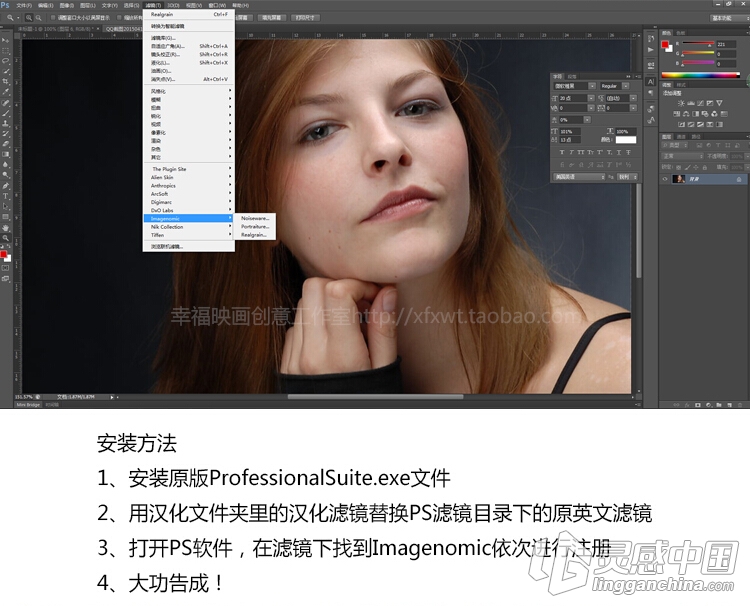The image size is (750, 606).
Task: Open the Character panel dock icon
Action: [x=651, y=82]
